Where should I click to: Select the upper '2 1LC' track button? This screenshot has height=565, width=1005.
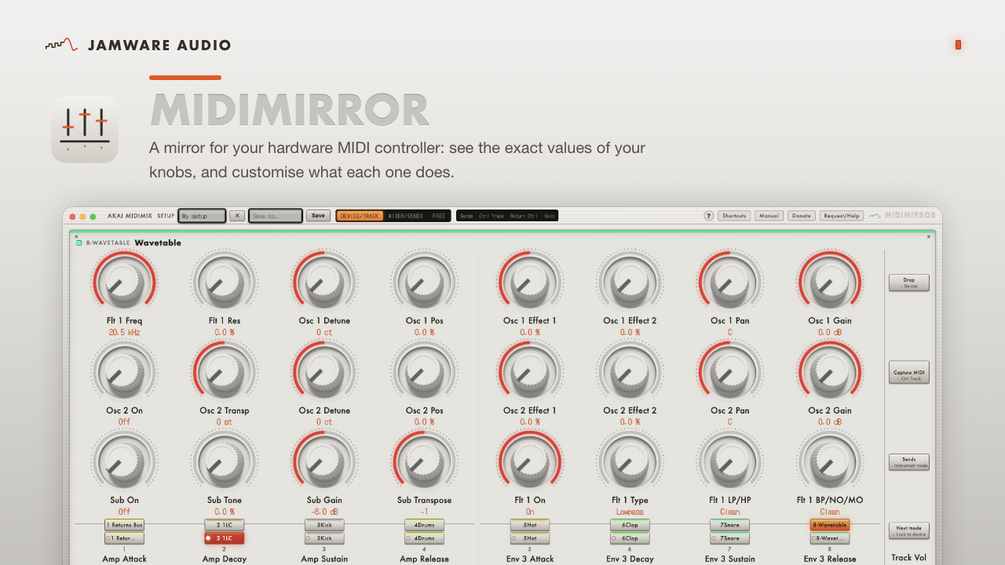224,525
